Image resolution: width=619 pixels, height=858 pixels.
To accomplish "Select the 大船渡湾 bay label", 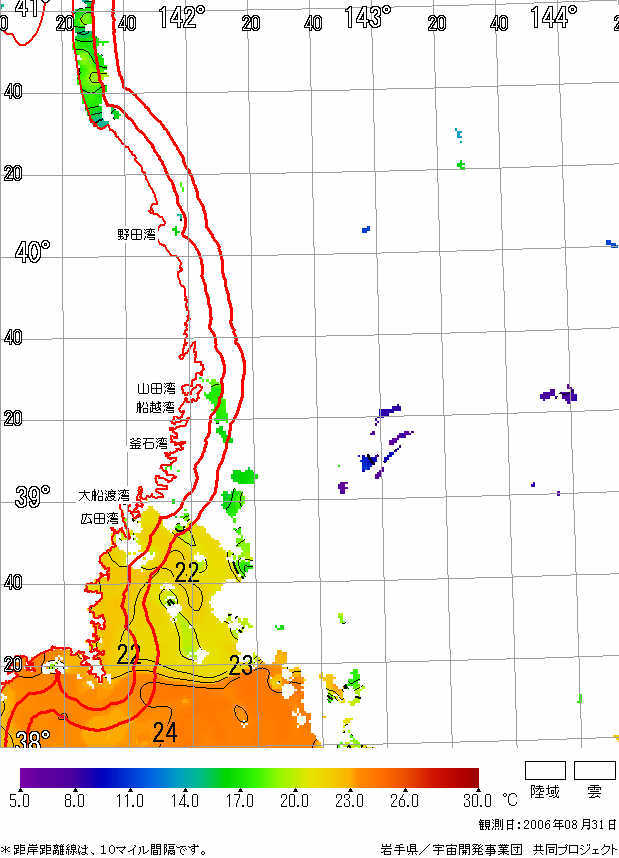I will (x=104, y=496).
